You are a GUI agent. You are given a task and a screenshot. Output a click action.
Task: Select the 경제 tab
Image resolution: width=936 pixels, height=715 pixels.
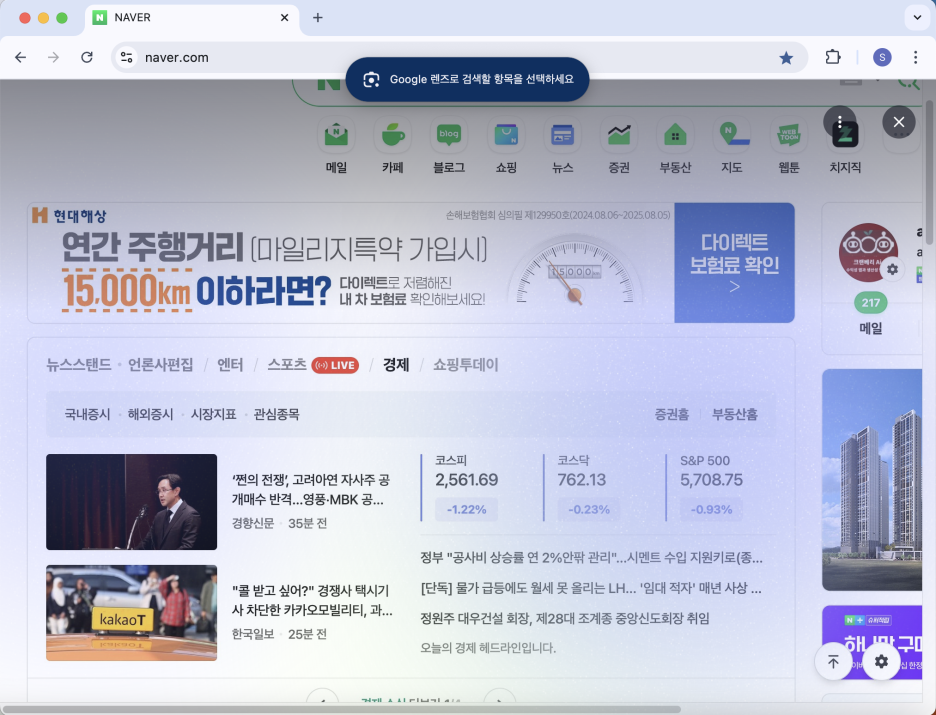pos(396,365)
